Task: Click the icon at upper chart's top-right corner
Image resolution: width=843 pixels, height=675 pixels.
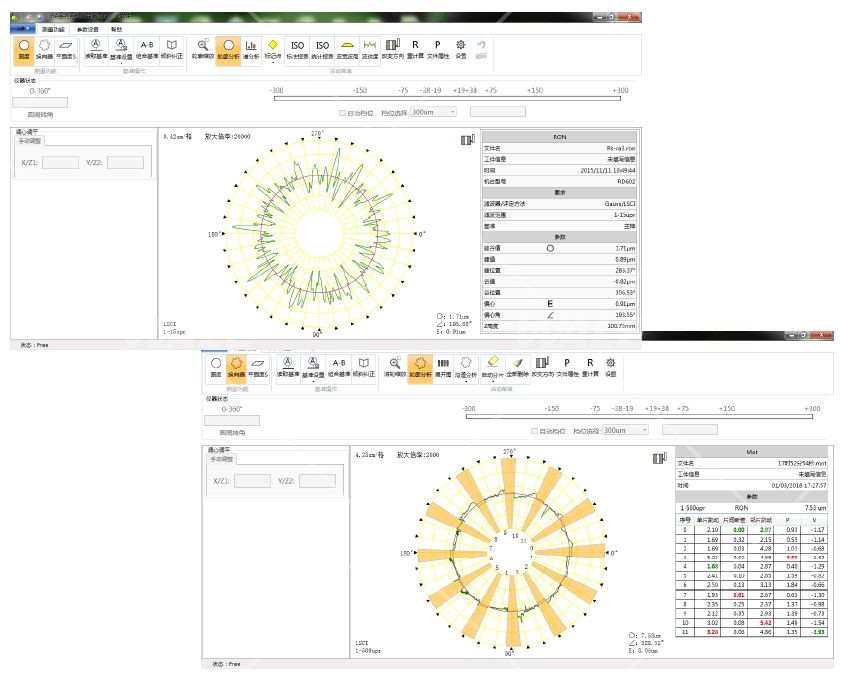Action: [468, 140]
